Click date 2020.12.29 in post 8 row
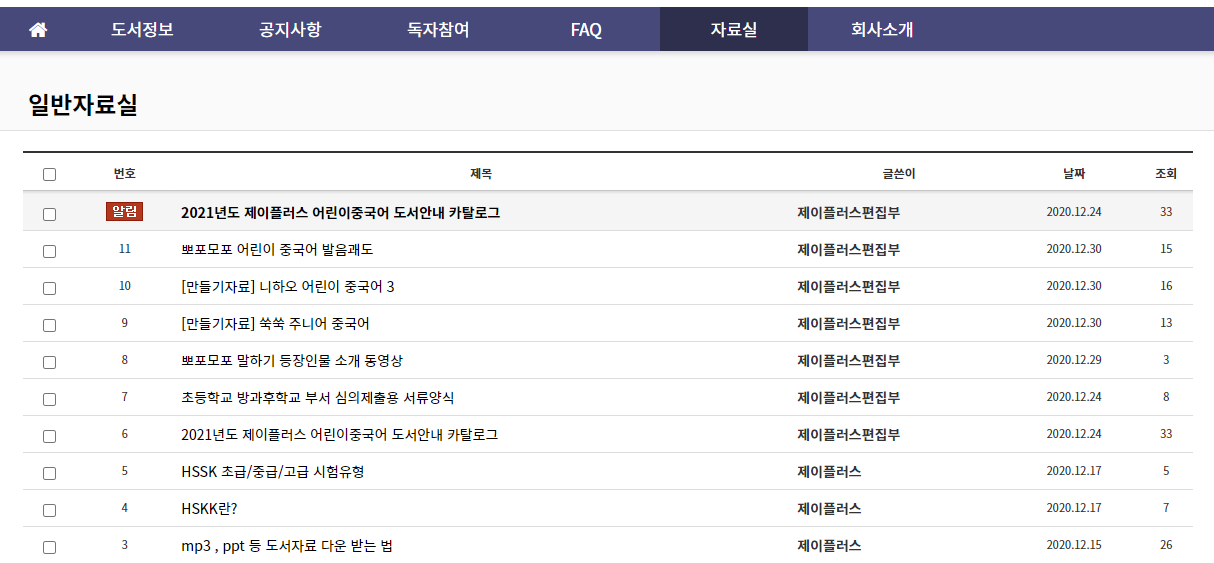 pyautogui.click(x=1074, y=360)
